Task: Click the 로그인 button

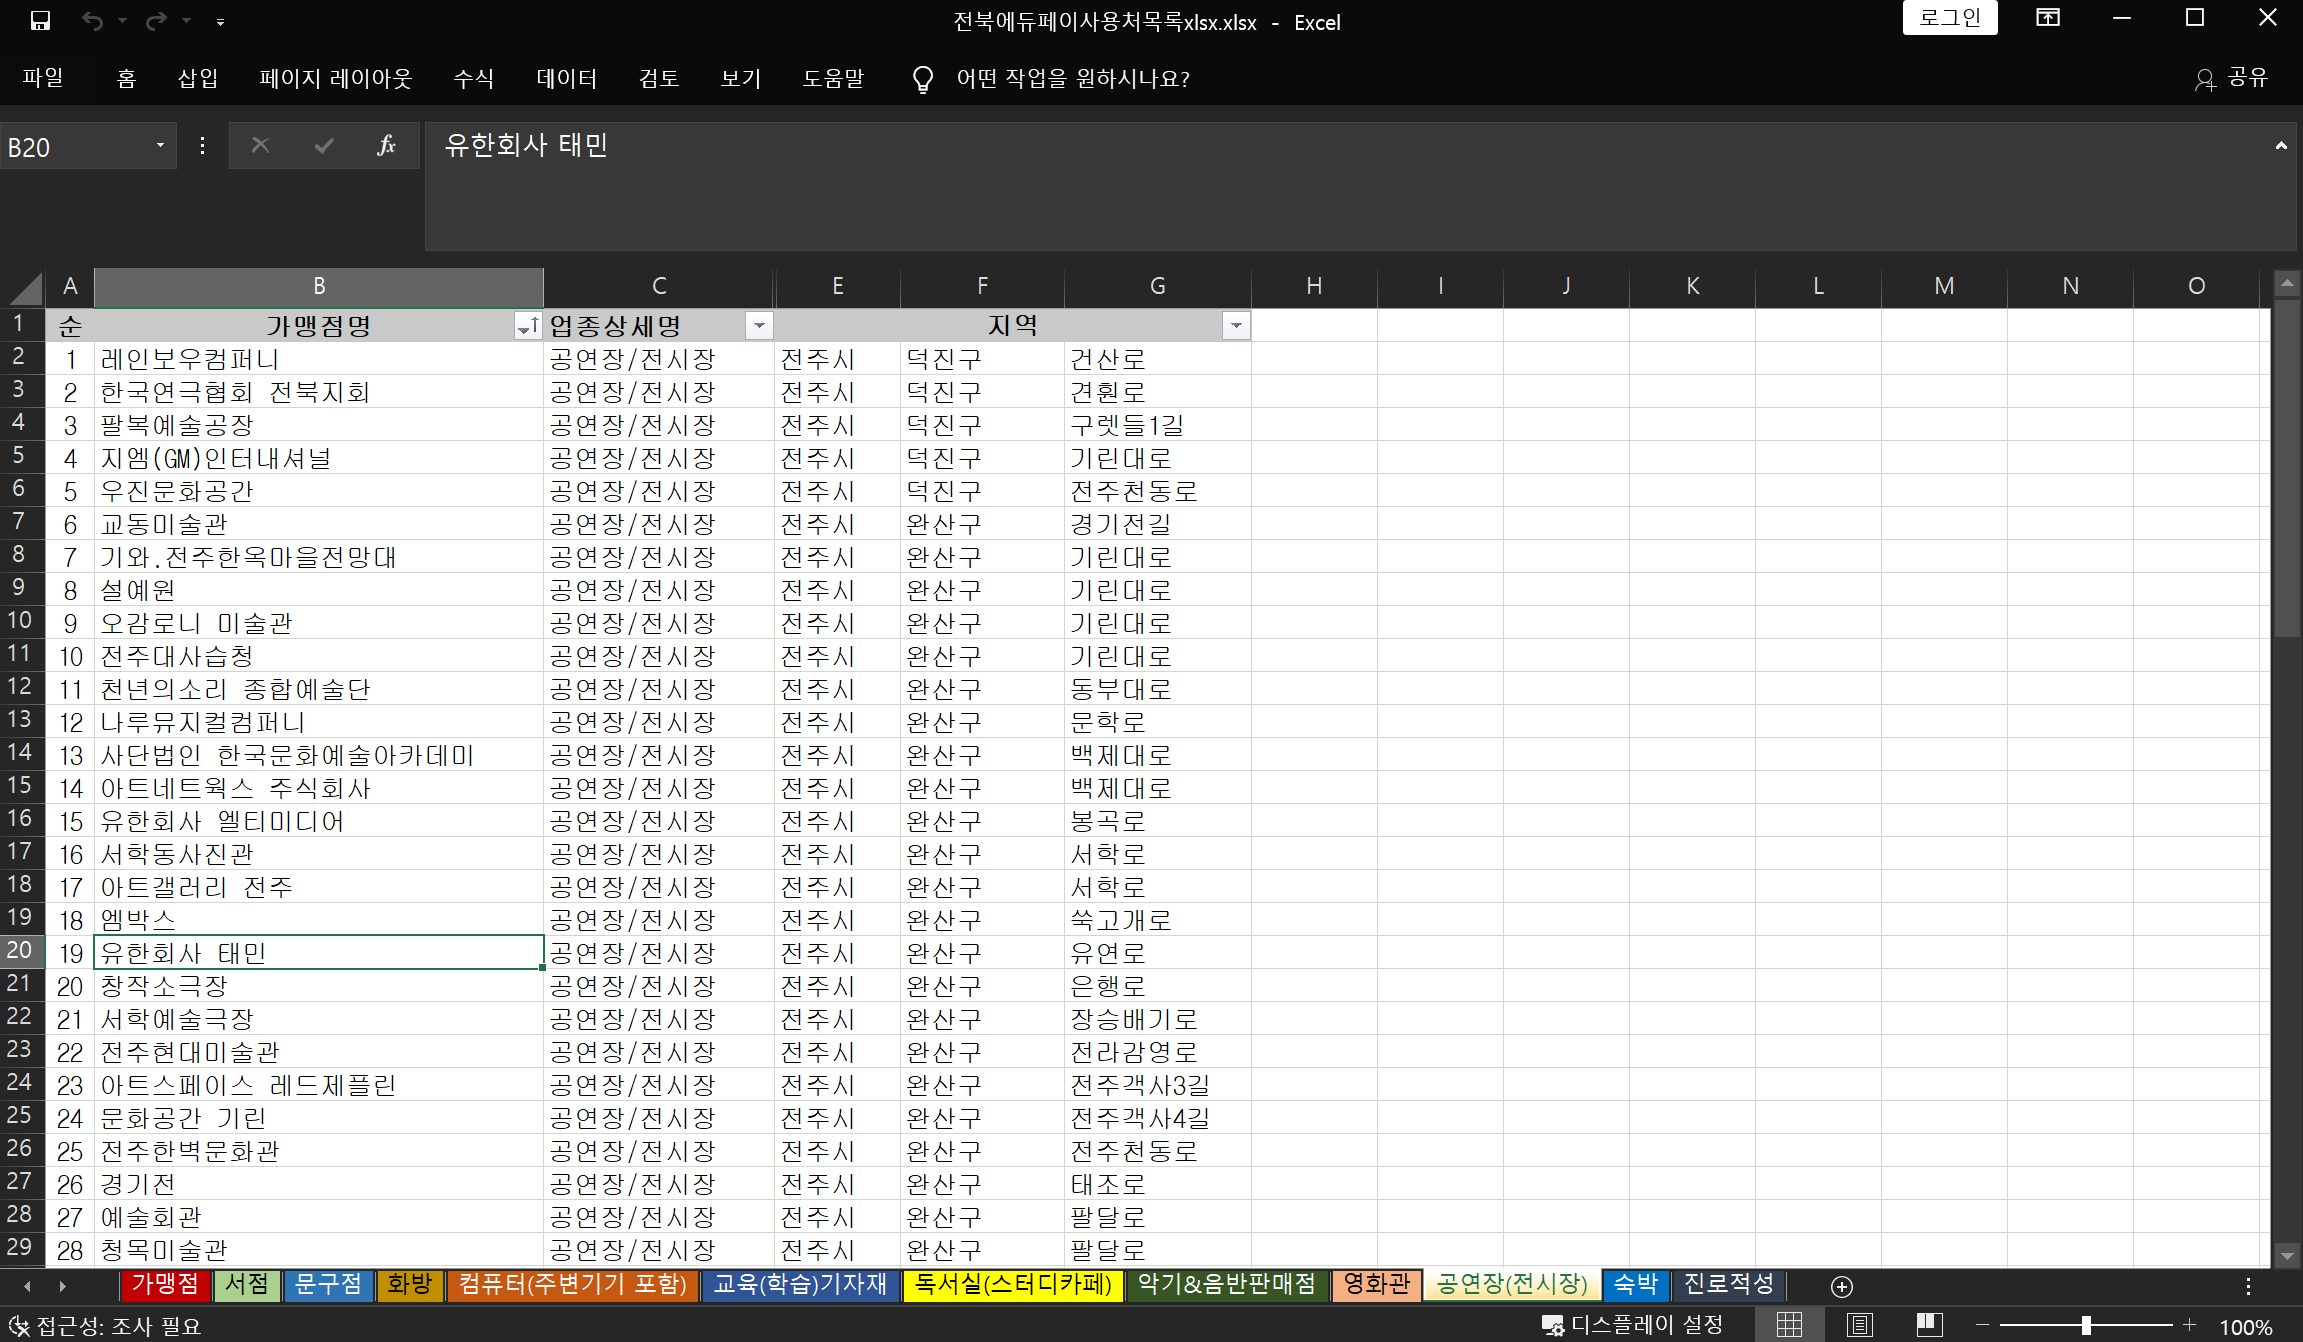Action: tap(1949, 18)
